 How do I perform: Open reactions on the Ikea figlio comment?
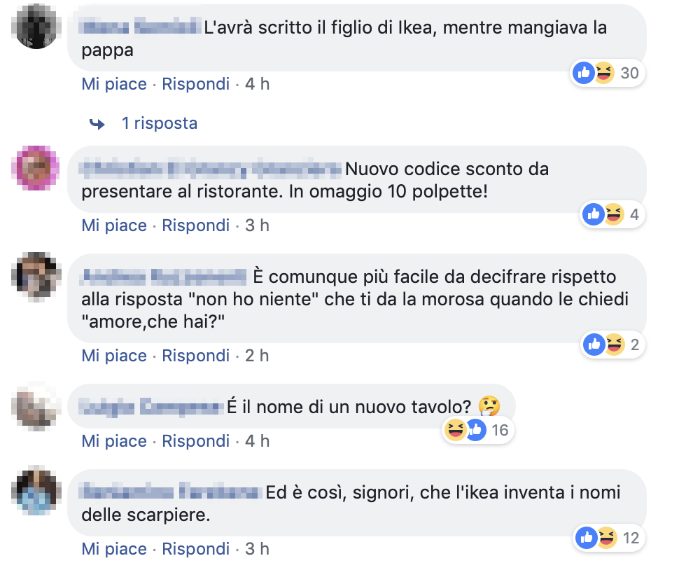(x=607, y=73)
